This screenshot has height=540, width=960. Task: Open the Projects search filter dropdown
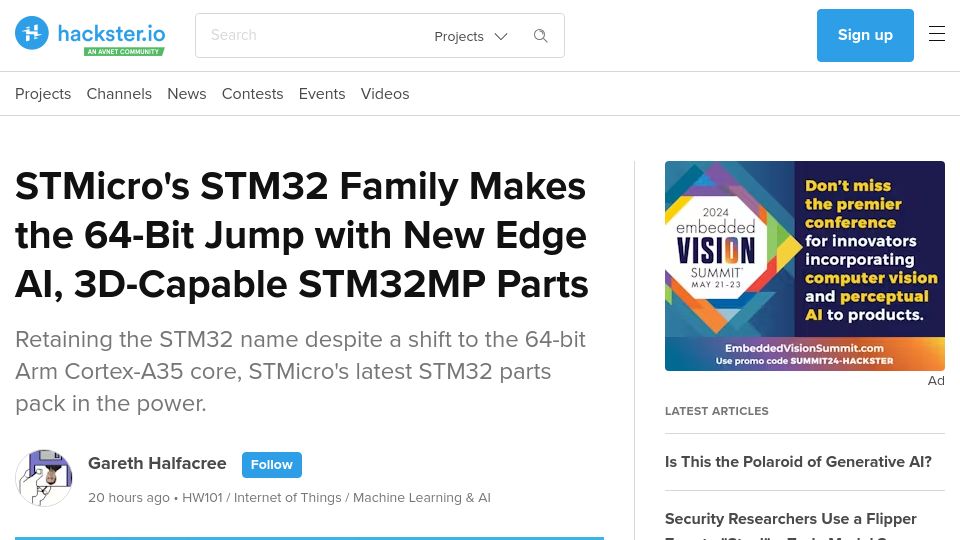pos(471,36)
